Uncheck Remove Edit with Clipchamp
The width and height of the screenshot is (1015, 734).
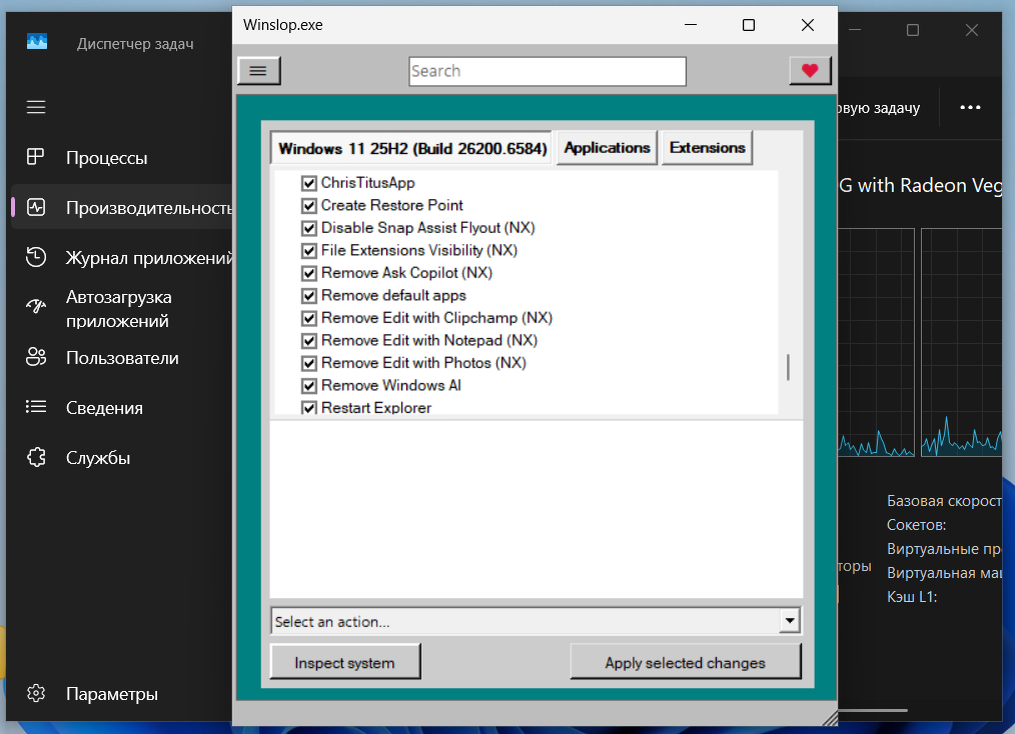pos(309,318)
